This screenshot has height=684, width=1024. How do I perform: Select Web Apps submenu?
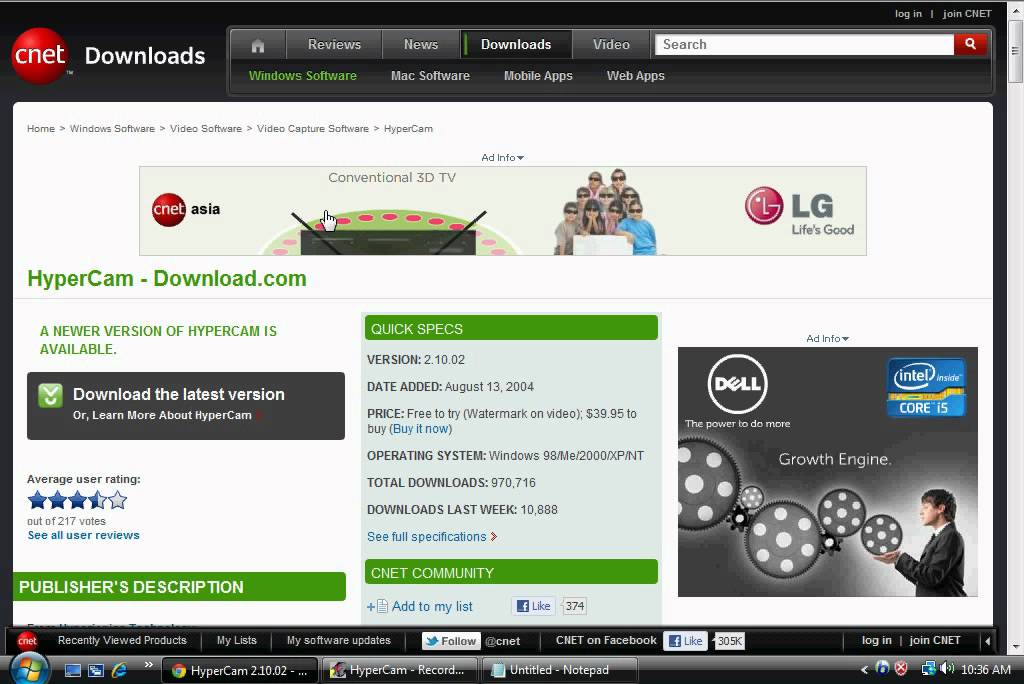coord(635,76)
